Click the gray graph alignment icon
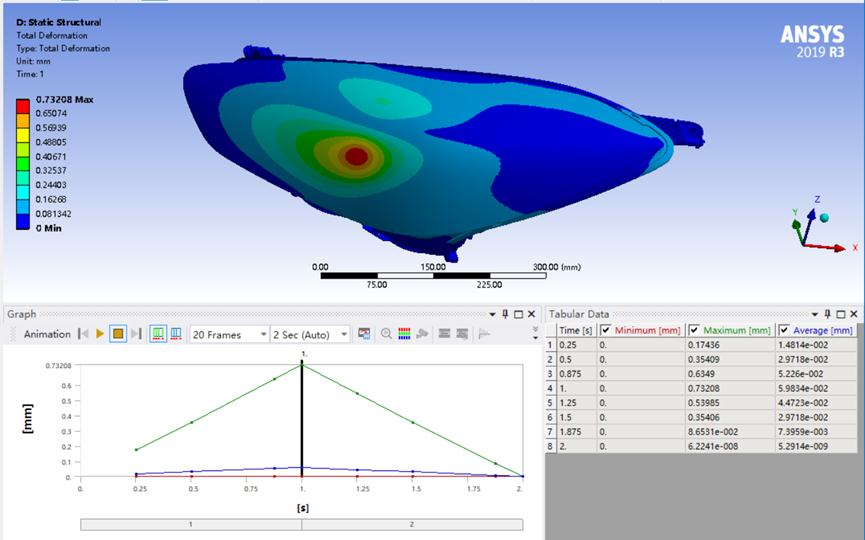 [484, 334]
